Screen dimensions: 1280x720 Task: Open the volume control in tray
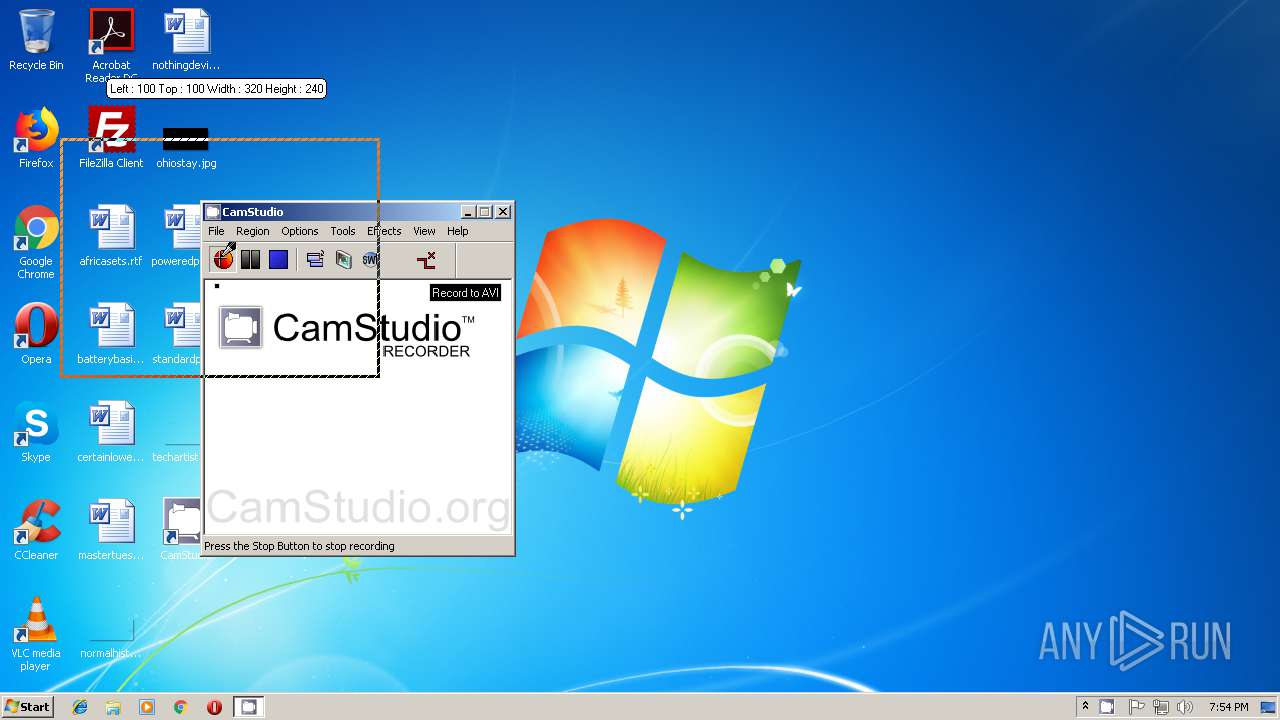click(x=1185, y=707)
